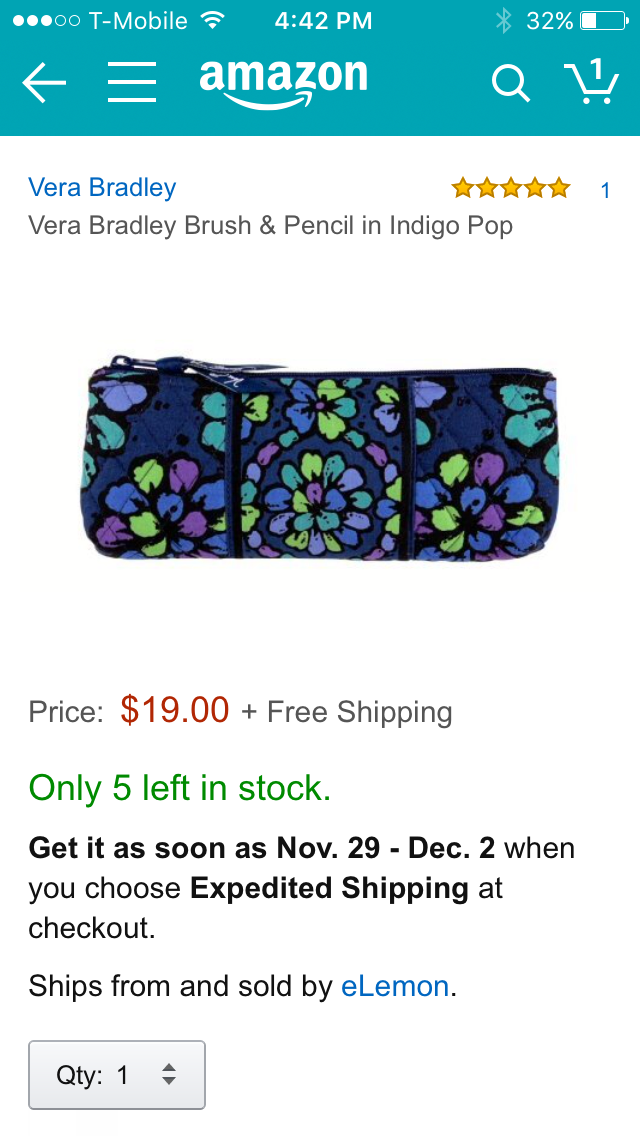Tap the Wi-Fi status icon
Image resolution: width=640 pixels, height=1136 pixels.
click(212, 20)
